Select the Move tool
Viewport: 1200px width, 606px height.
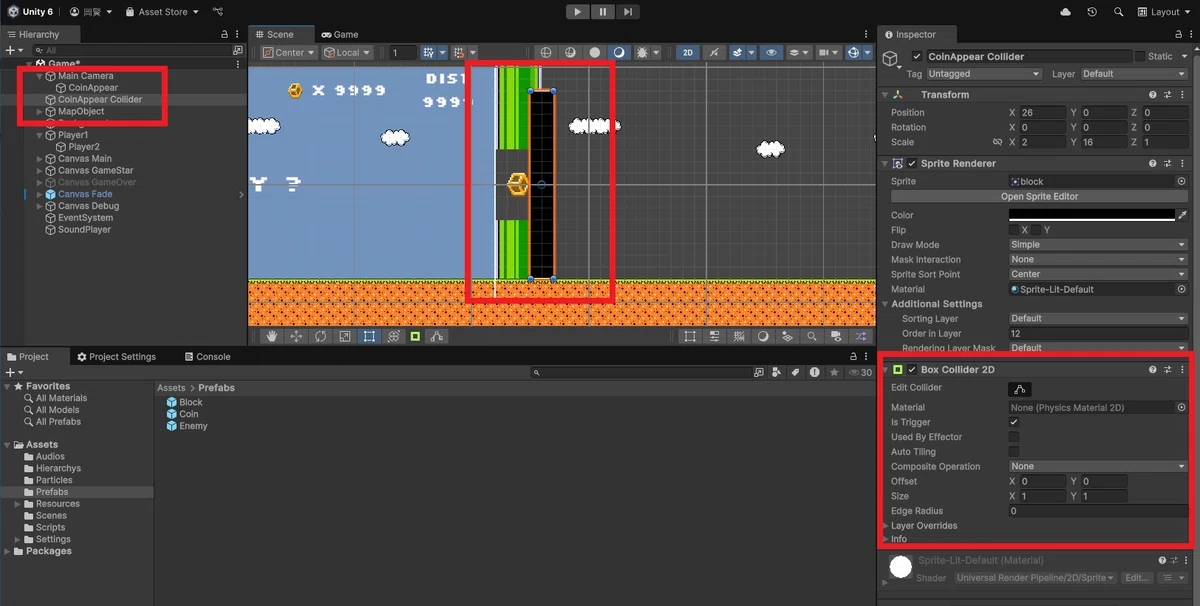tap(296, 337)
